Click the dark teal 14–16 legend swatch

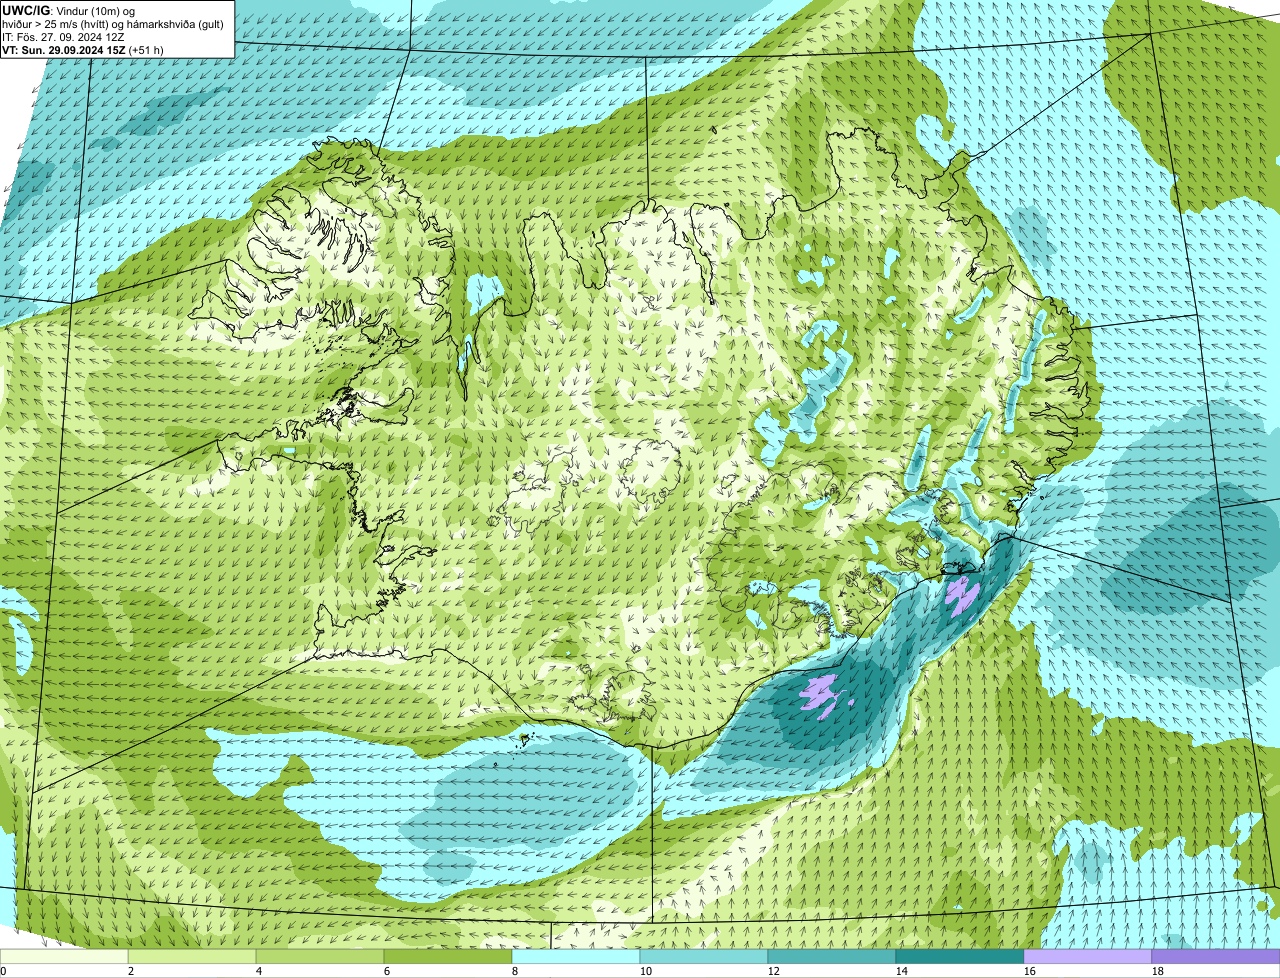(x=960, y=956)
